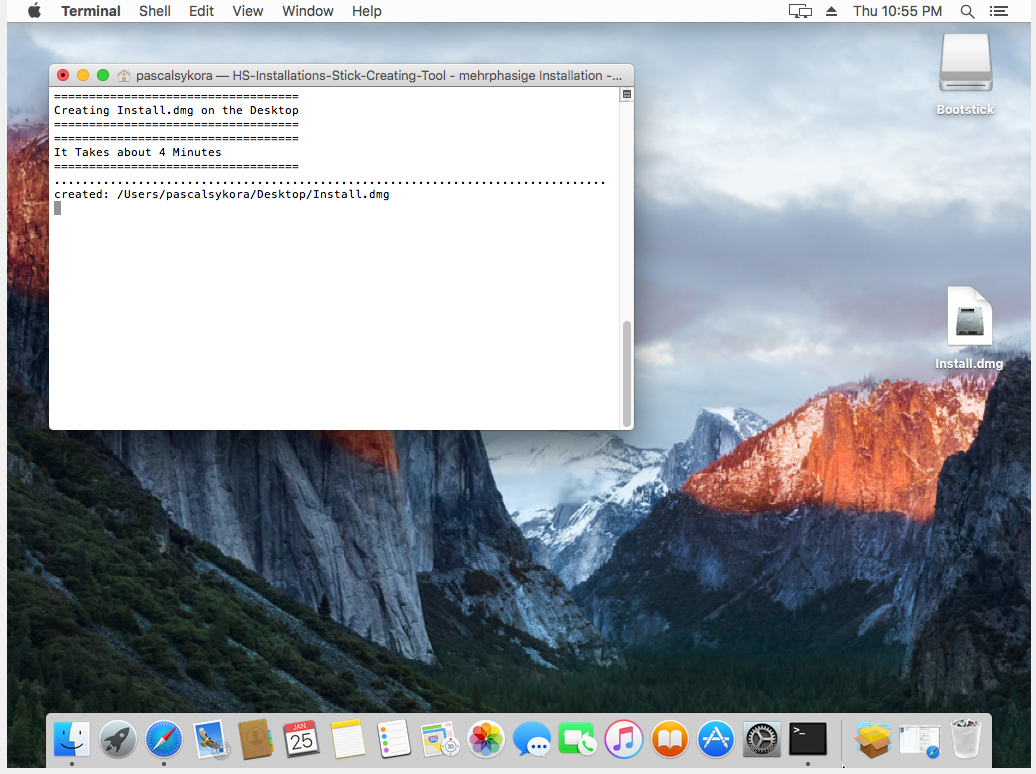1036x774 pixels.
Task: Click the Terminal icon in Dock
Action: click(x=807, y=738)
